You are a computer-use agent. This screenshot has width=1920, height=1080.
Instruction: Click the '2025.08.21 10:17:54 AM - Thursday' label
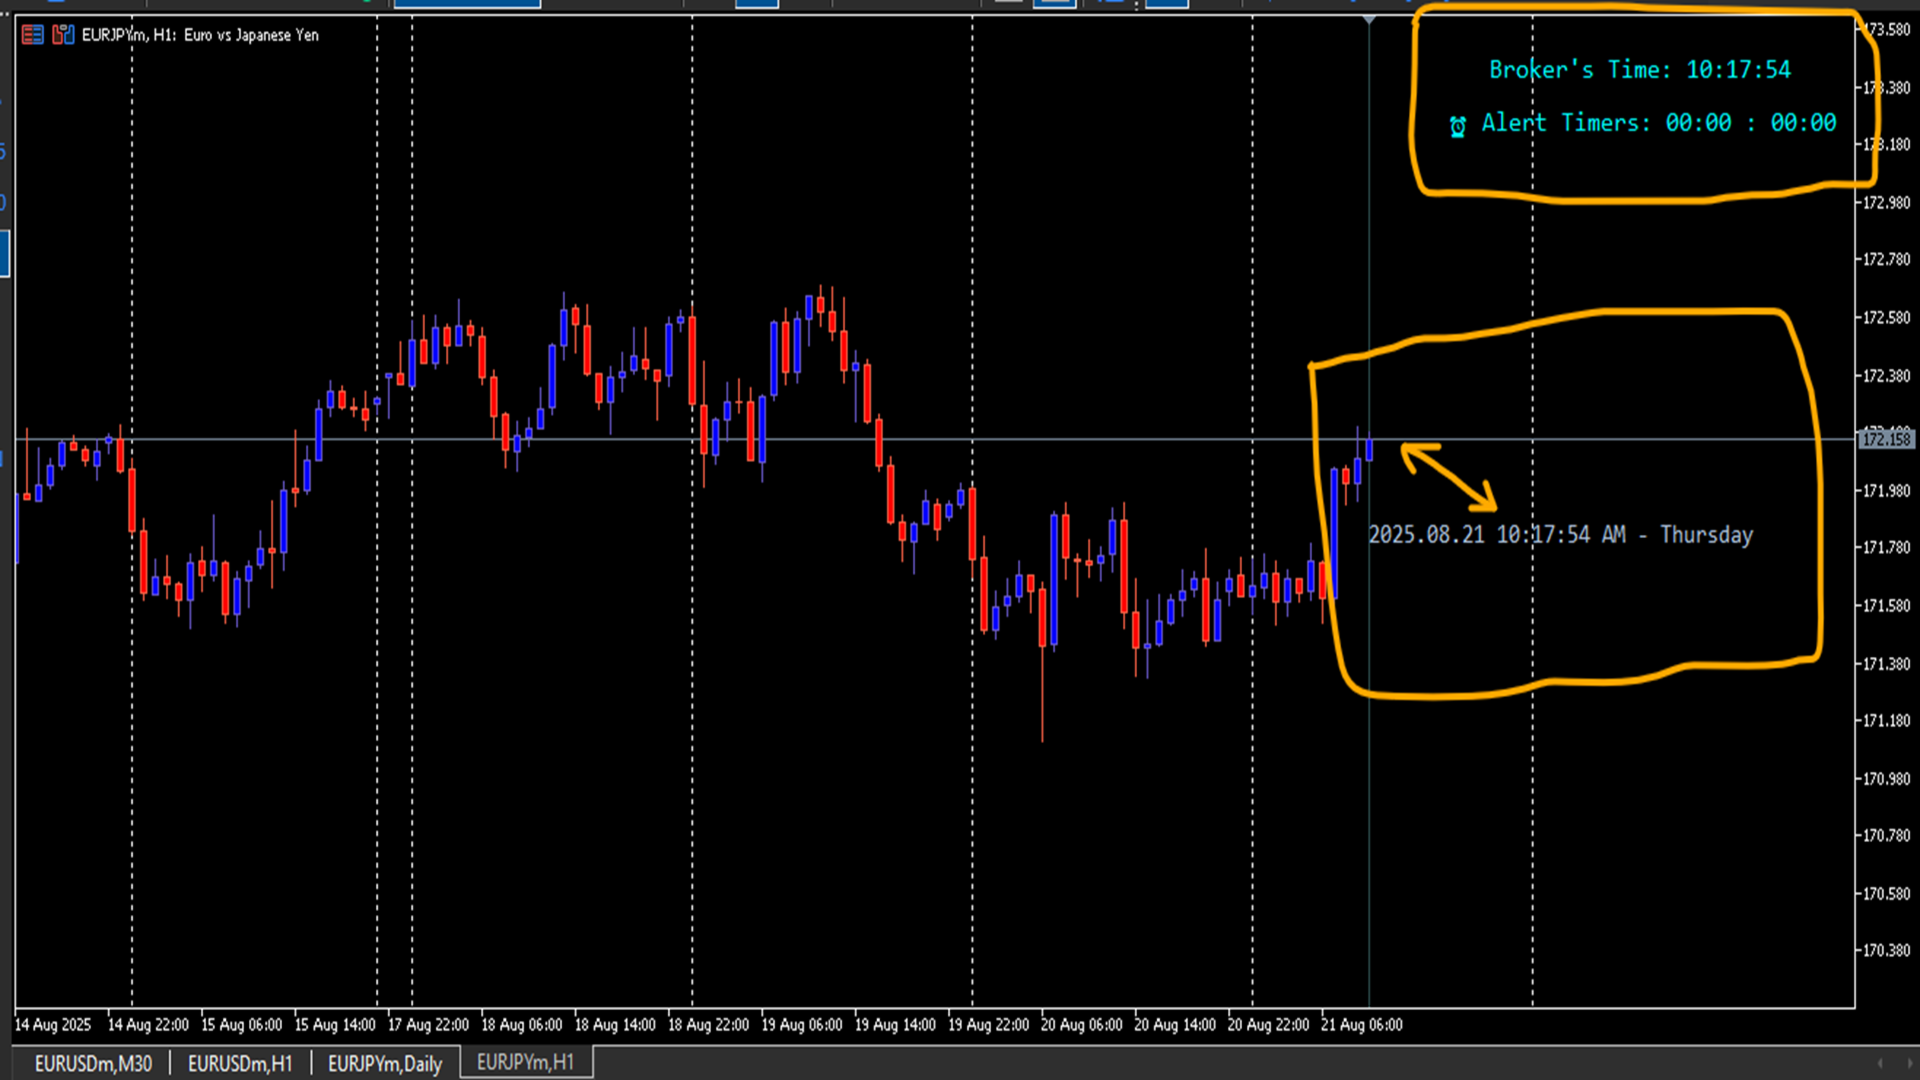point(1560,535)
